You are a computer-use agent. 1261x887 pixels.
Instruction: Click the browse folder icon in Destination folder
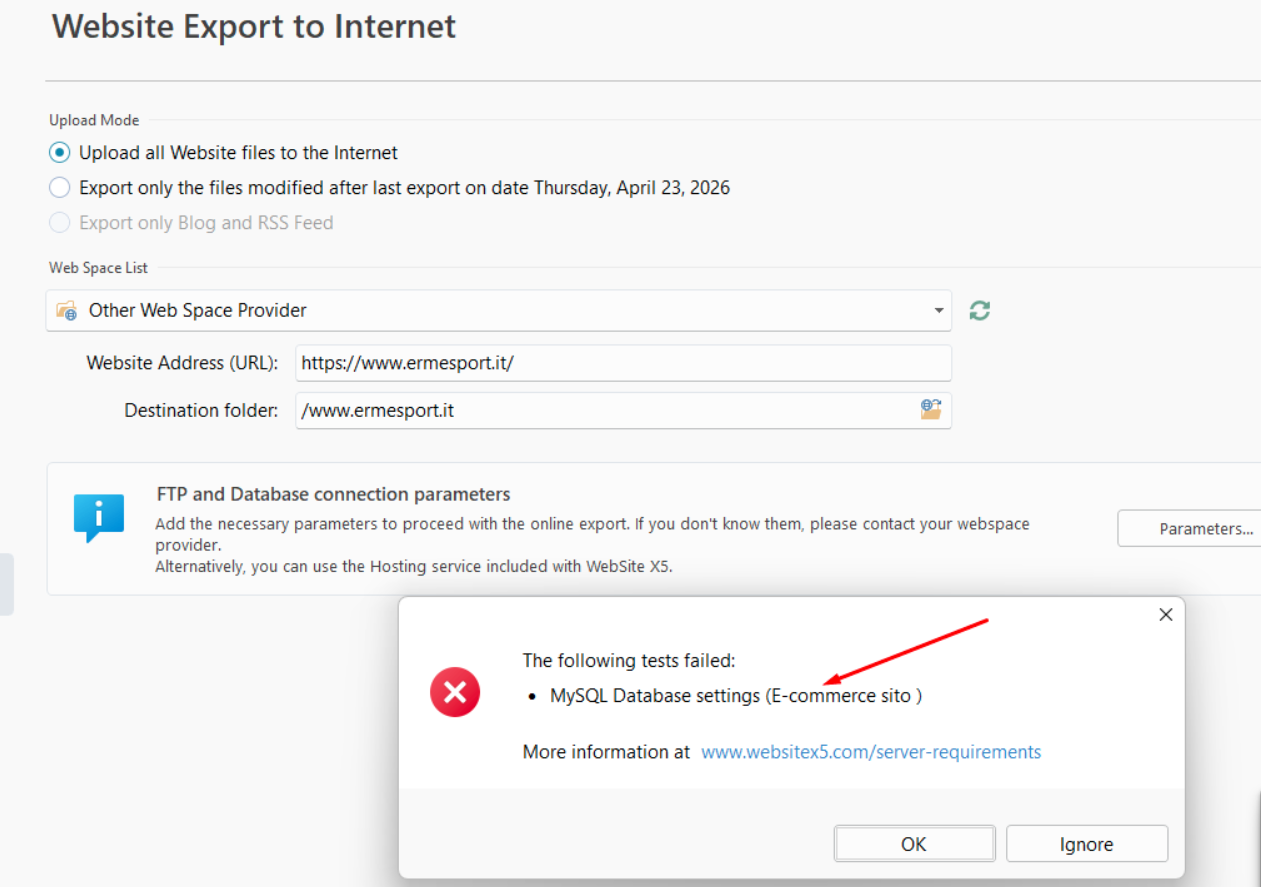click(x=931, y=410)
